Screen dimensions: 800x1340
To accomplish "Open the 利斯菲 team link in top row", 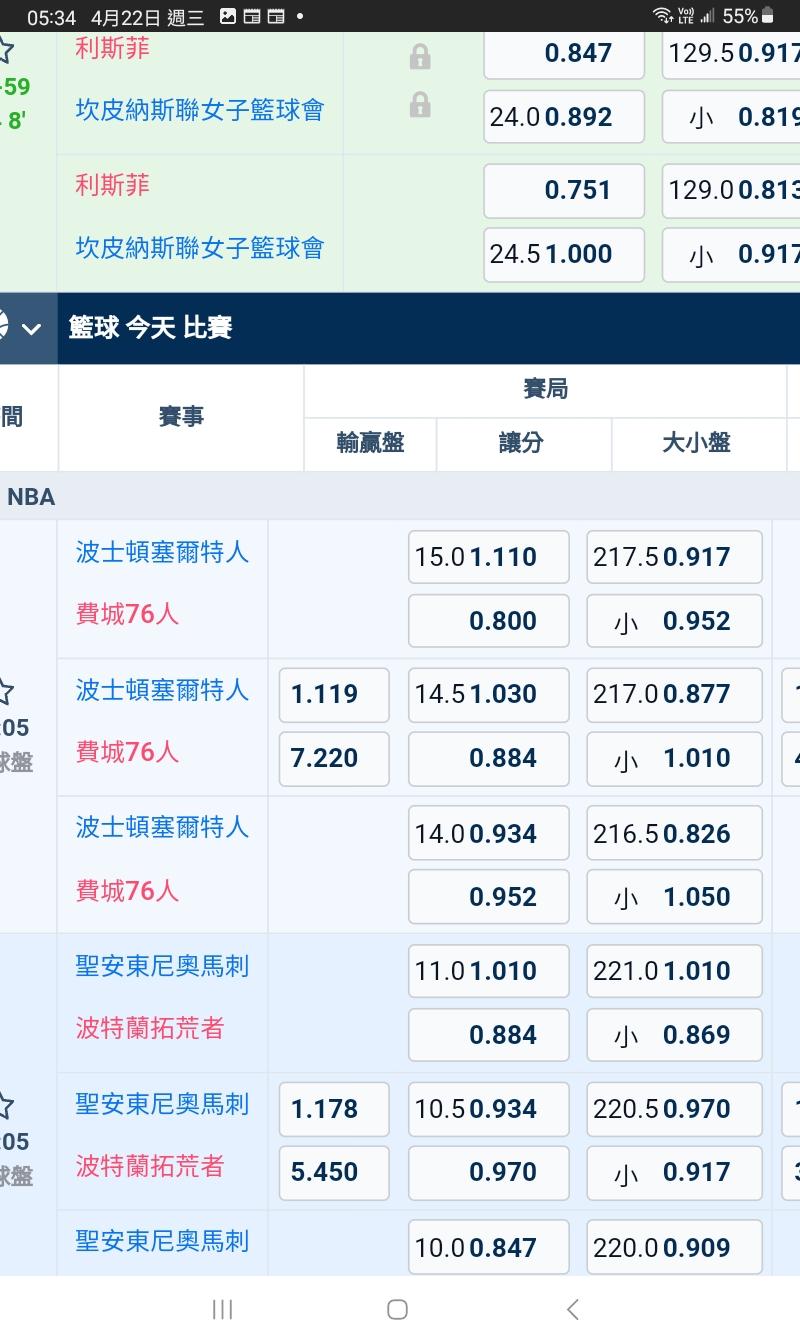I will [x=112, y=48].
